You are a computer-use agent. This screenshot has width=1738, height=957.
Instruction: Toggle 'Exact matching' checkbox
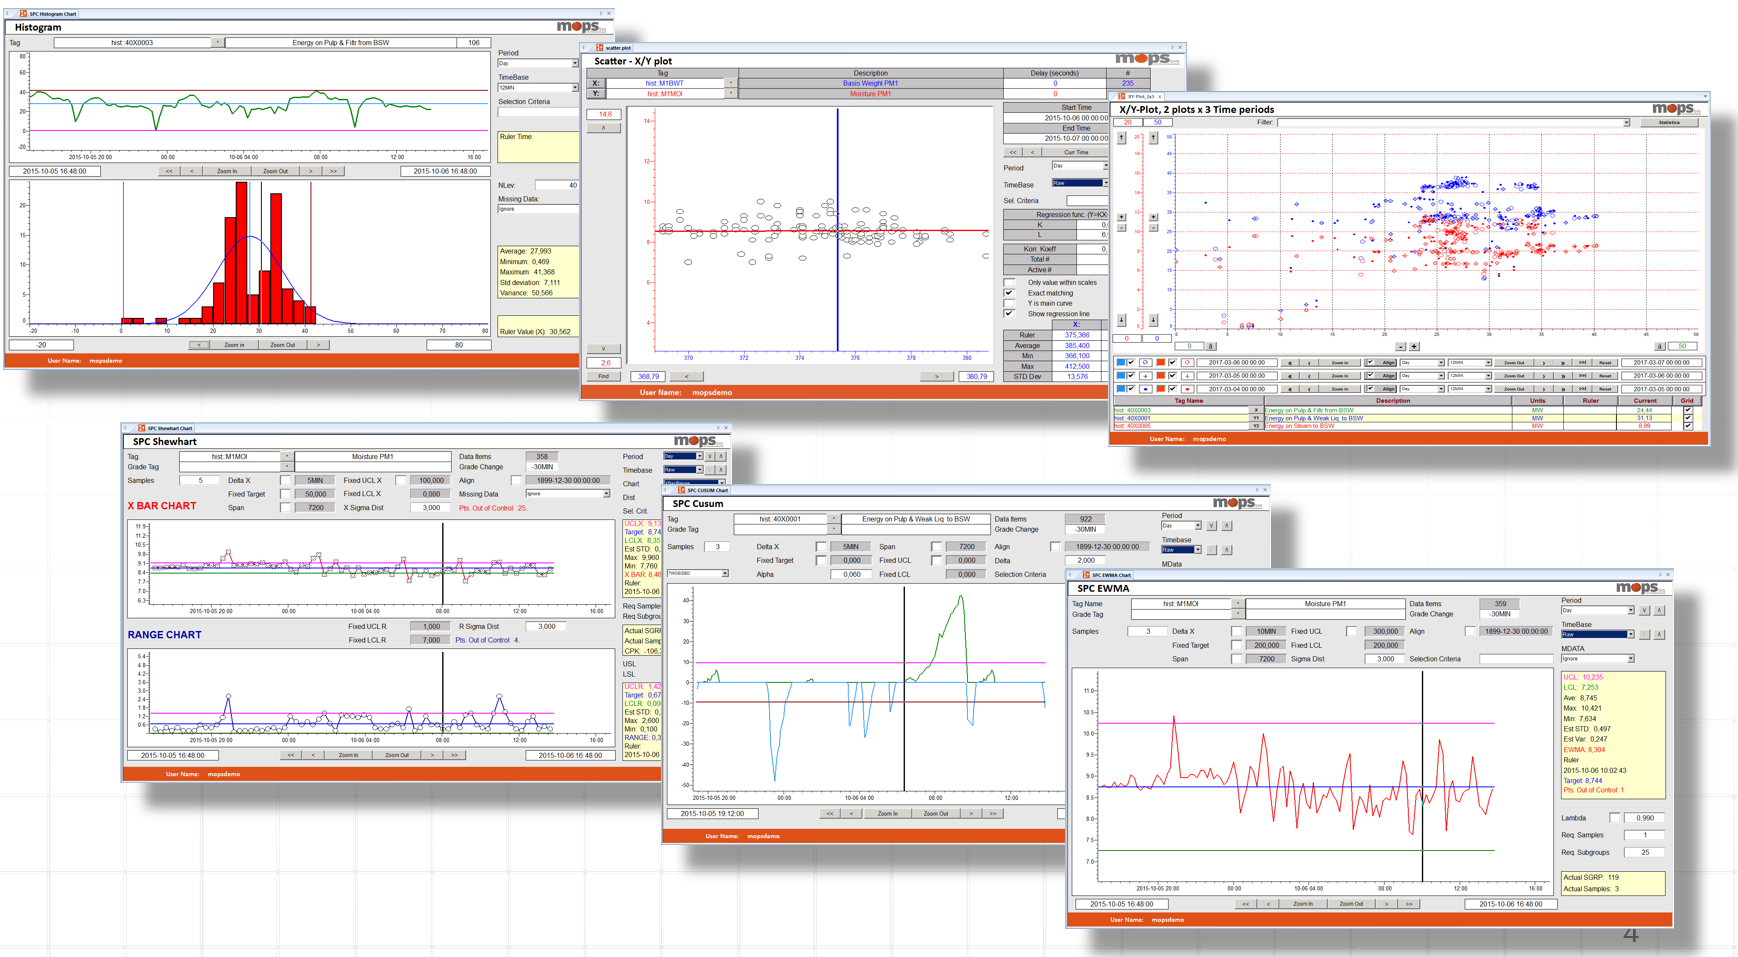tap(1010, 293)
